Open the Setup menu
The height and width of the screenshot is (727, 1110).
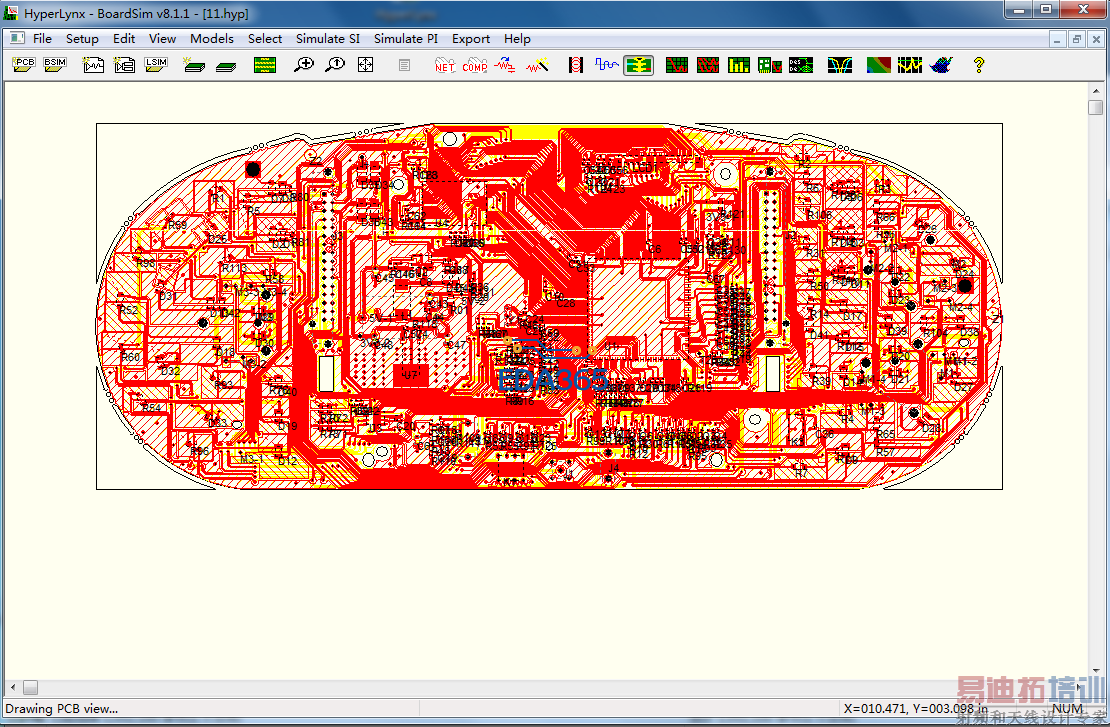pos(82,39)
